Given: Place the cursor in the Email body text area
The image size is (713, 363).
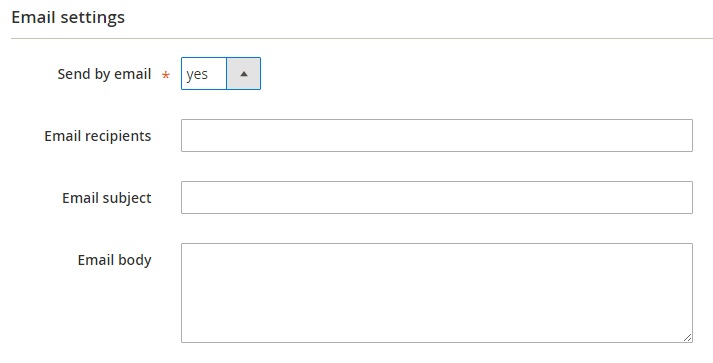Looking at the screenshot, I should click(x=437, y=293).
